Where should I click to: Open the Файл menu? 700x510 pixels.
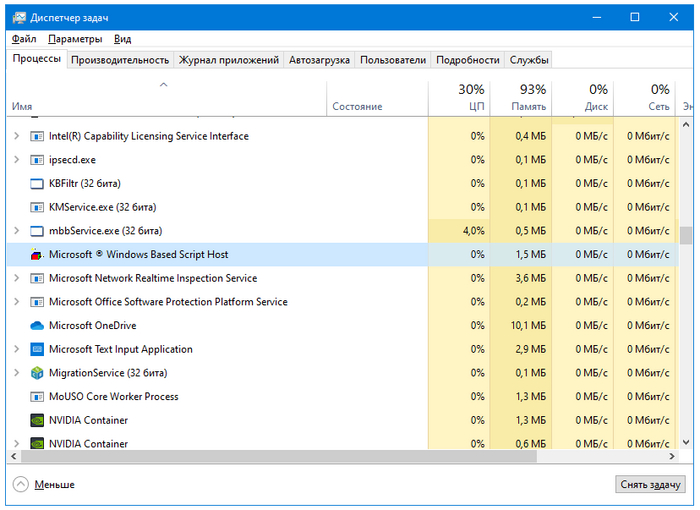[x=24, y=39]
